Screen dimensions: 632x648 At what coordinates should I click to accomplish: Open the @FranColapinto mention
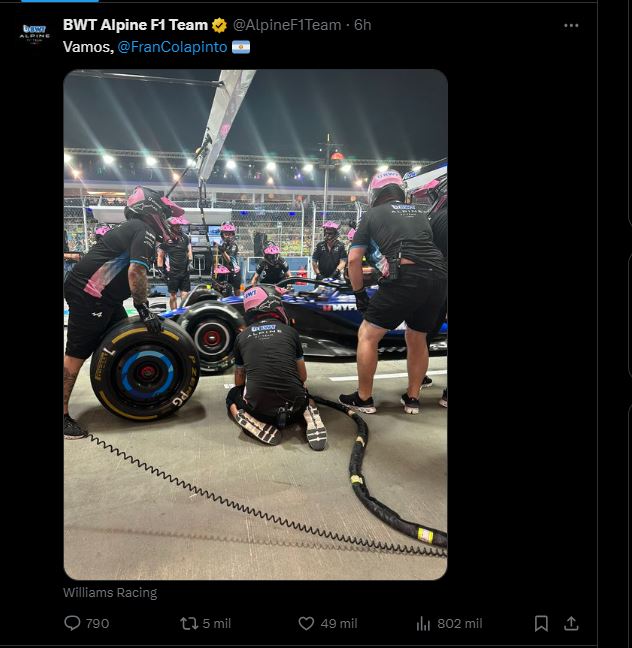tap(172, 47)
